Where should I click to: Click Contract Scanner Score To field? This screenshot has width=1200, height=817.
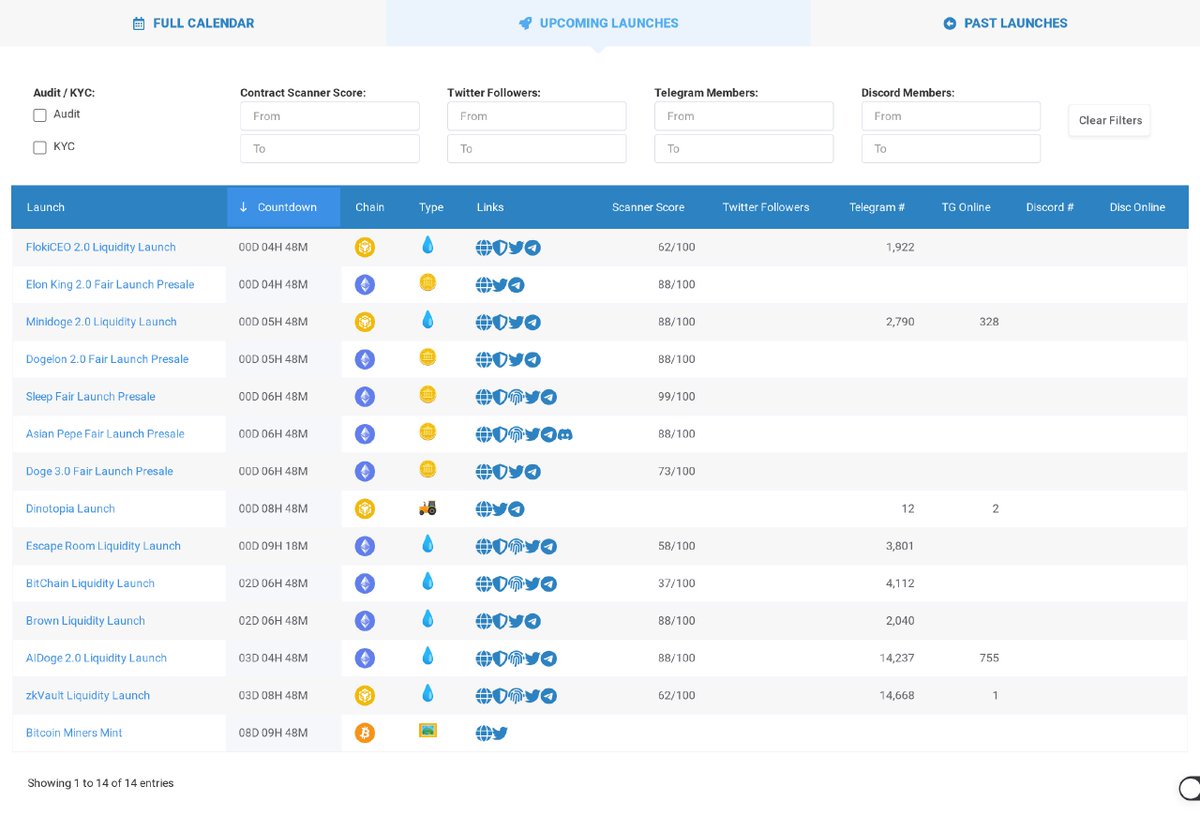330,149
